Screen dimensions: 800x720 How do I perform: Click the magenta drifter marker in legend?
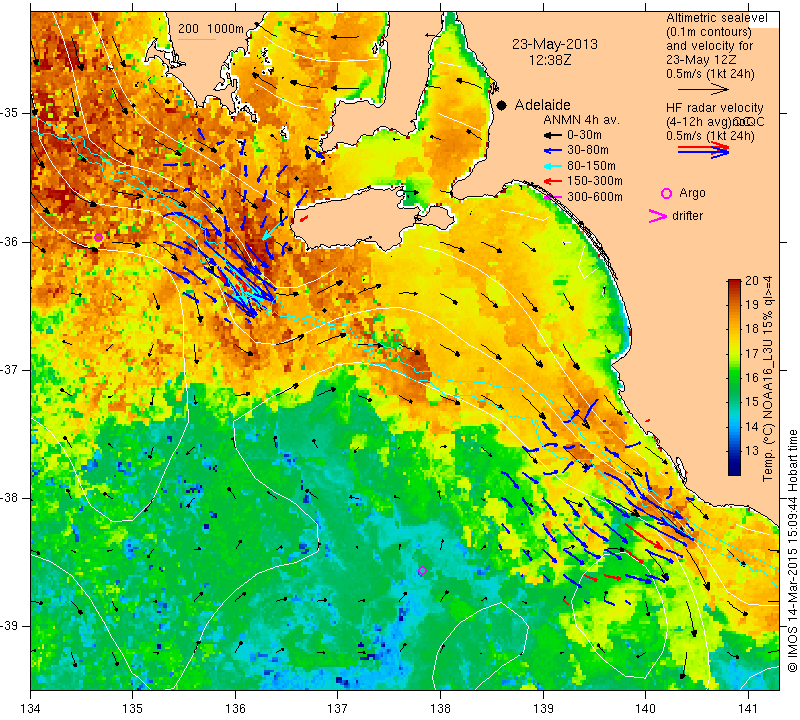(657, 216)
